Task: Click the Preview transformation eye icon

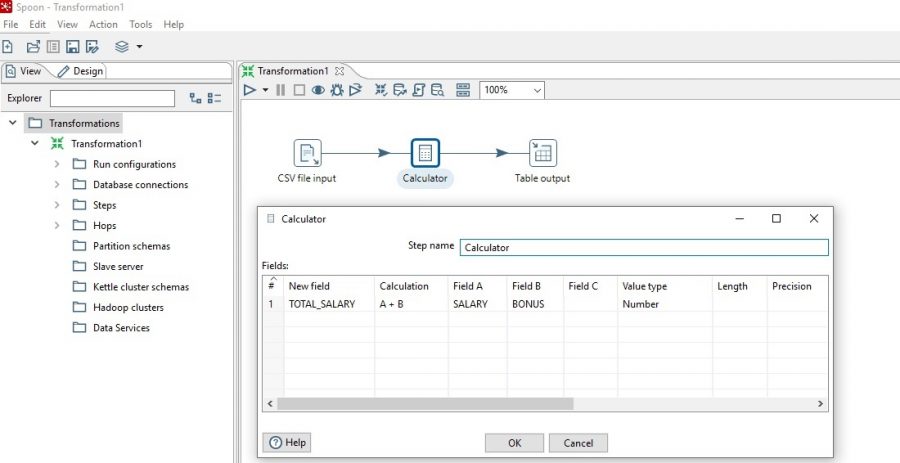Action: click(x=318, y=90)
